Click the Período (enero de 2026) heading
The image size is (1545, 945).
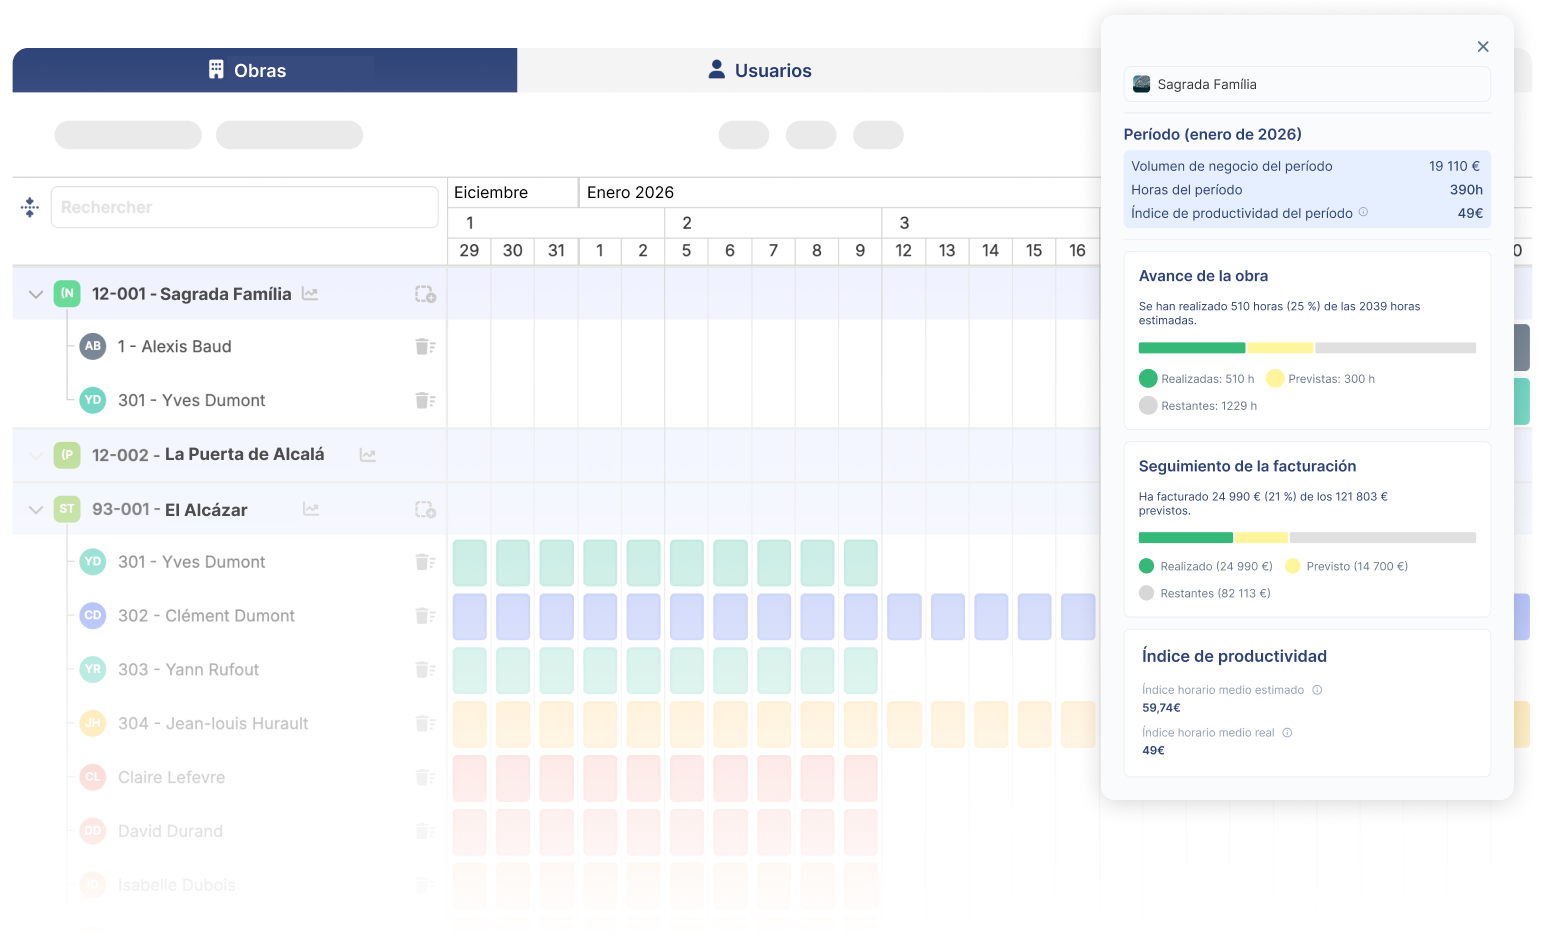pyautogui.click(x=1213, y=134)
